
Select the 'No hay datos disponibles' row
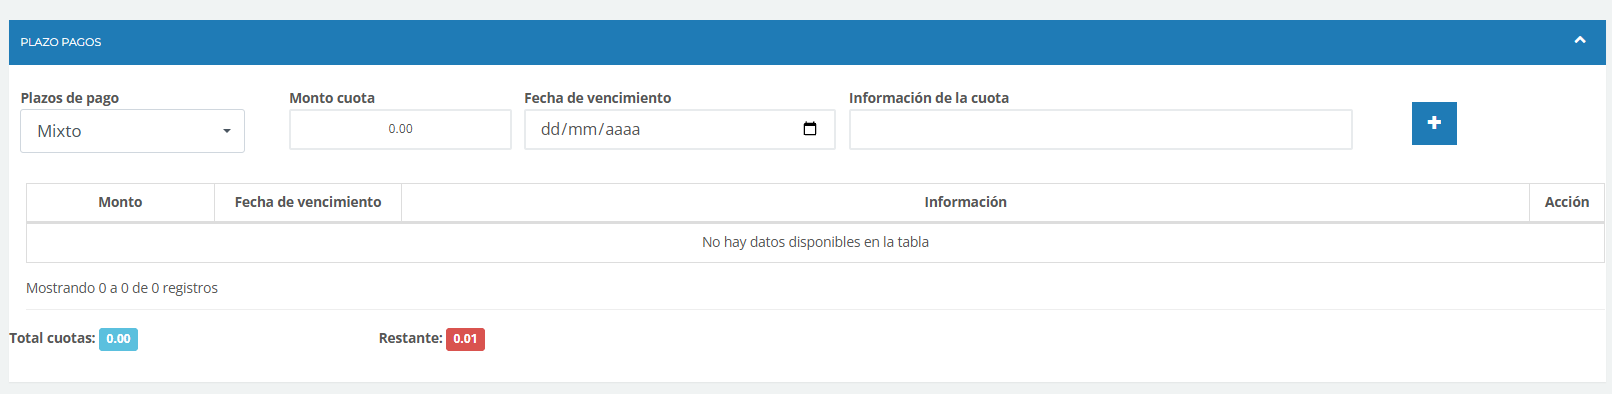815,242
